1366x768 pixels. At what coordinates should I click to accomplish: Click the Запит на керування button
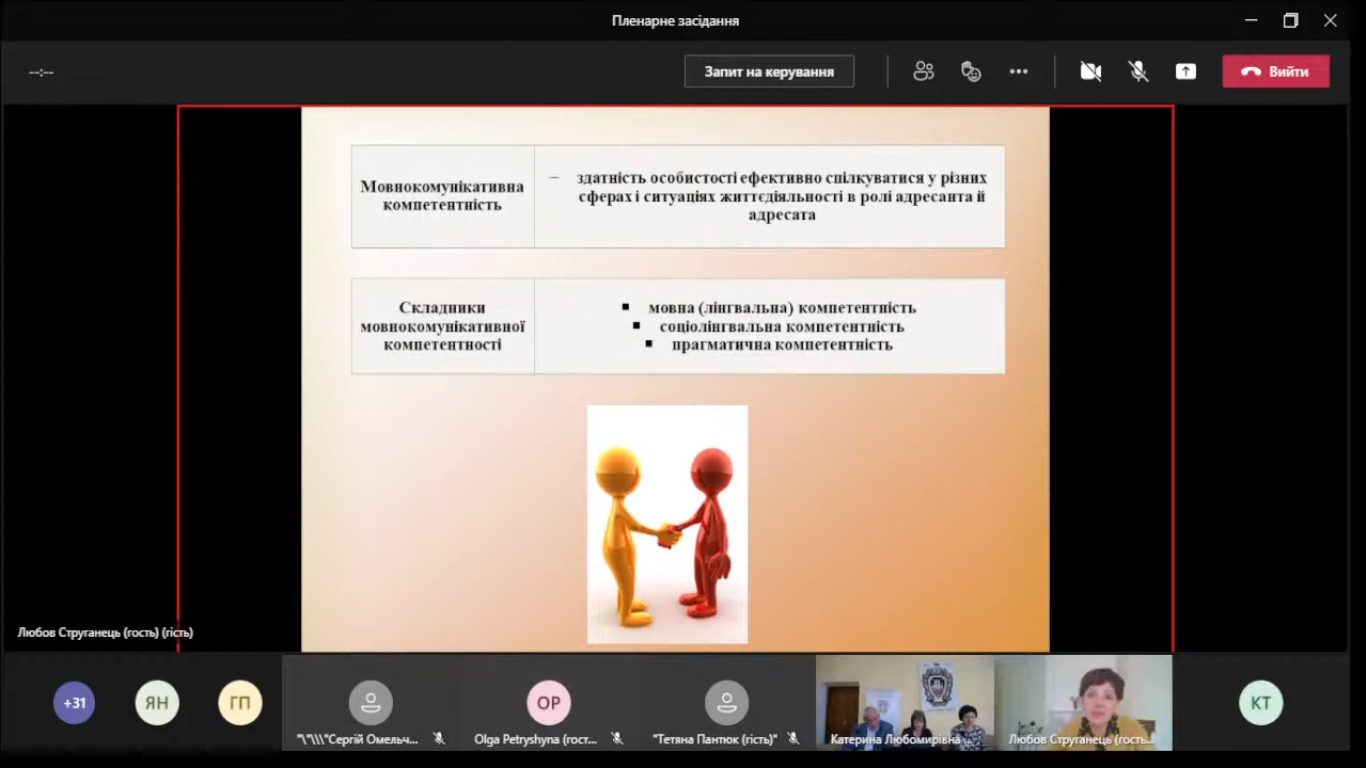769,72
